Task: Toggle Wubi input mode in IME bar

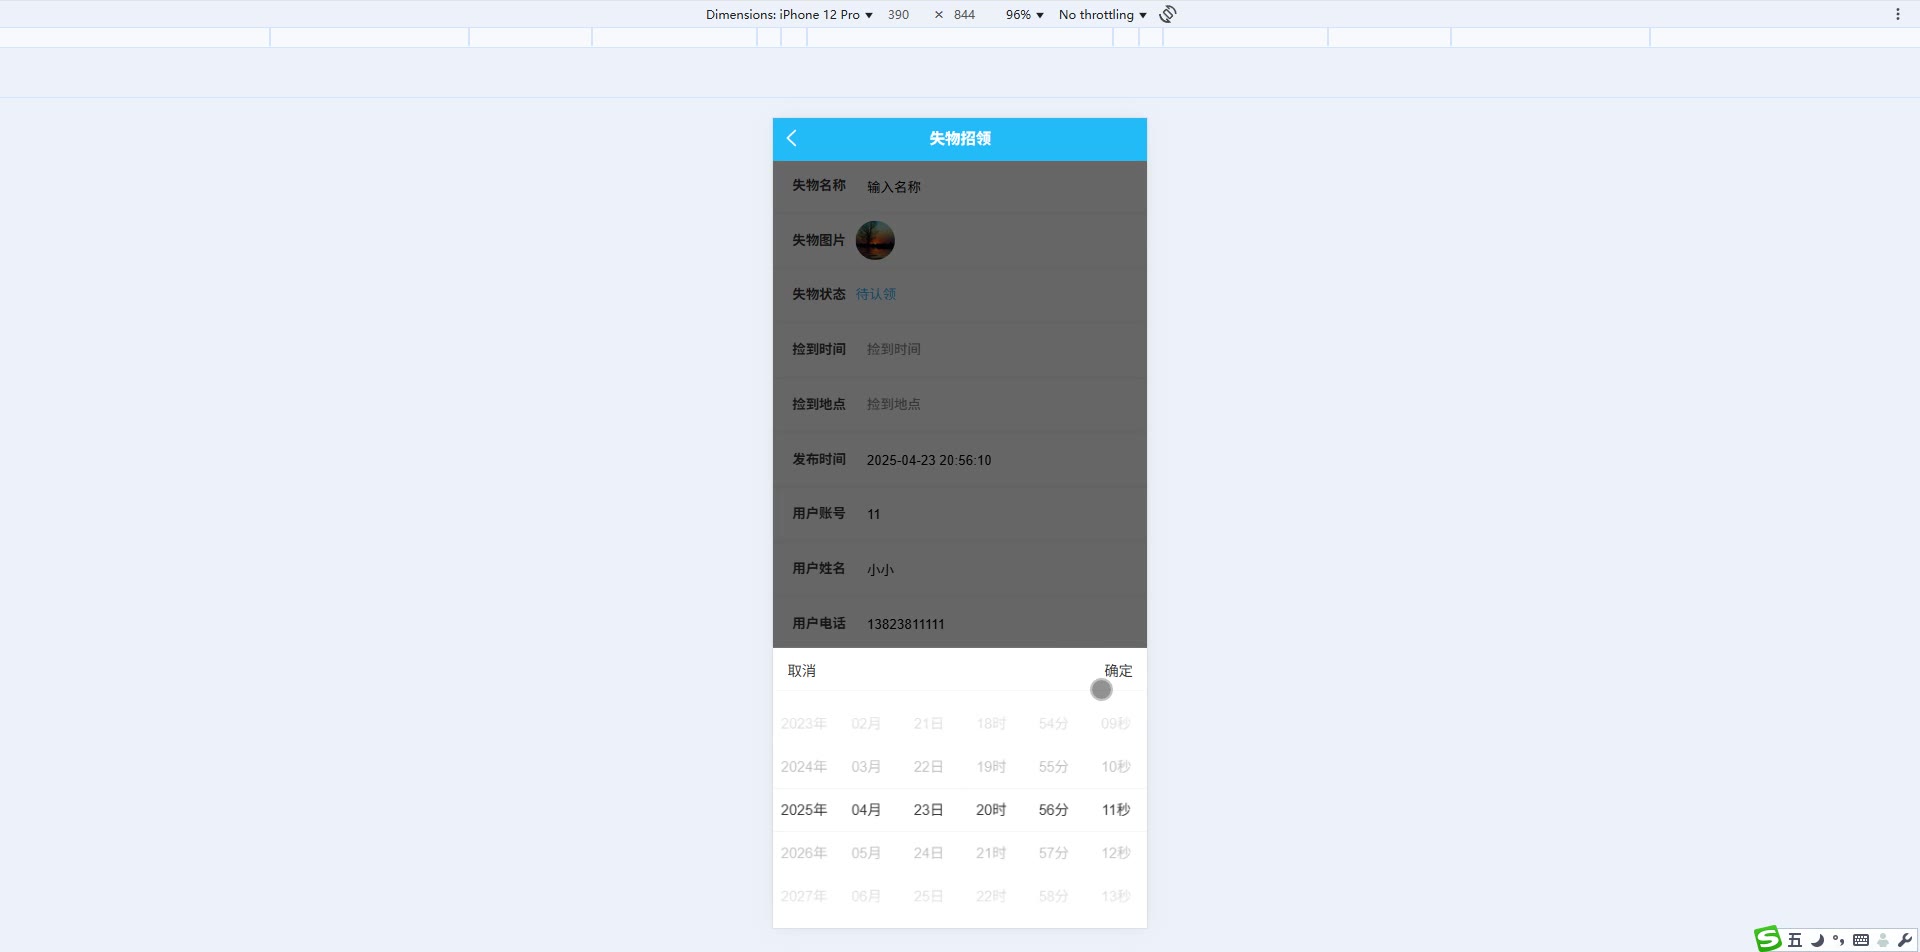Action: click(1795, 940)
